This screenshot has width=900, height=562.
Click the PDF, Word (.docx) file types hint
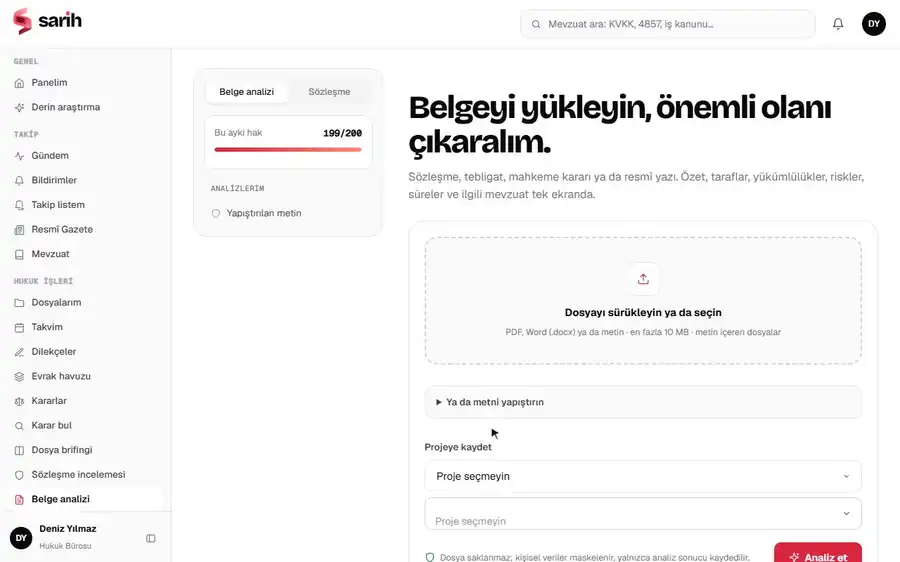point(643,332)
